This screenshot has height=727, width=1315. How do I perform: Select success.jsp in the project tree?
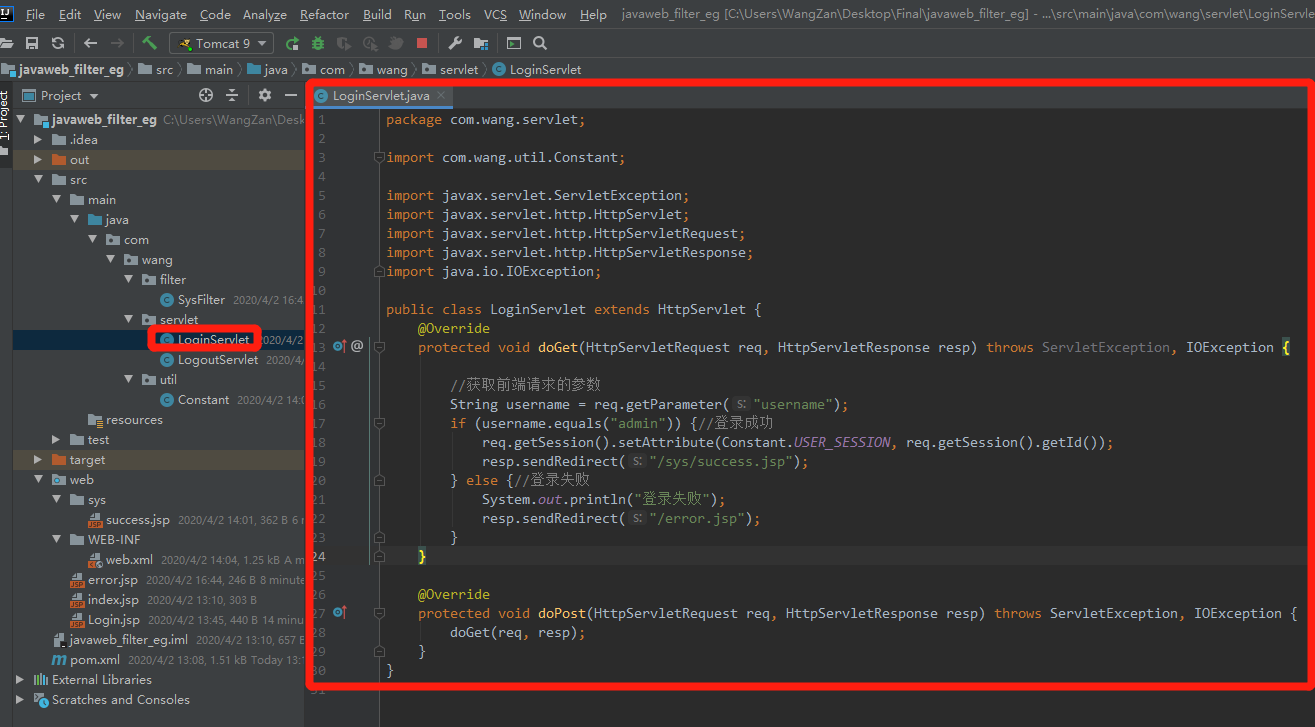[x=138, y=519]
